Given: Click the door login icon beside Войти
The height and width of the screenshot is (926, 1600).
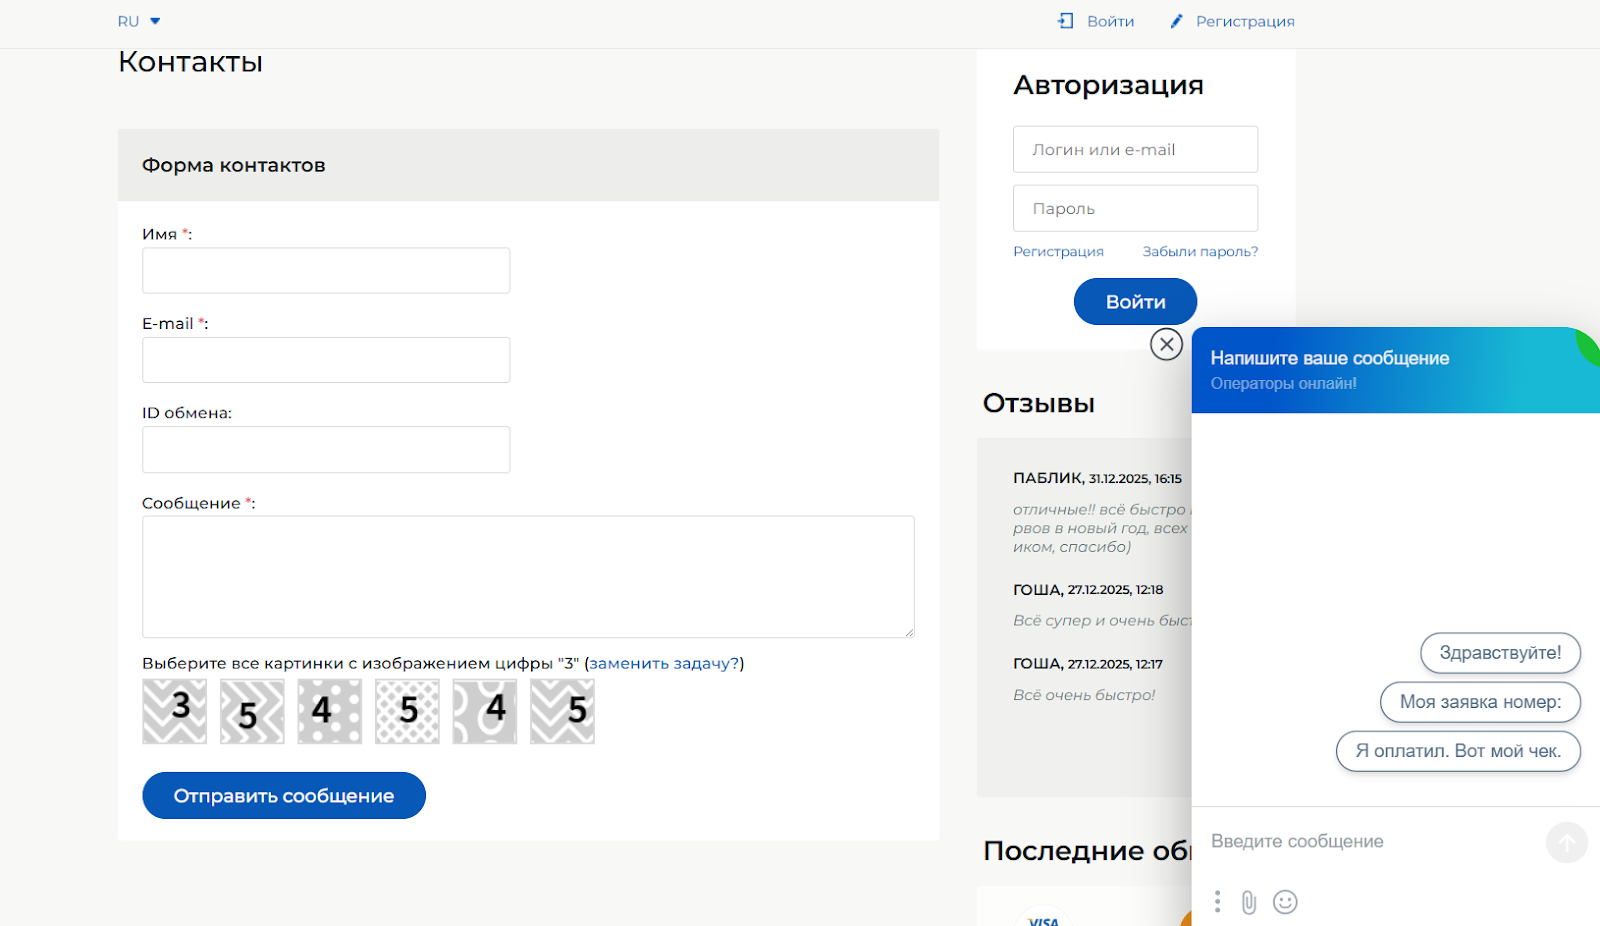Looking at the screenshot, I should click(1066, 19).
